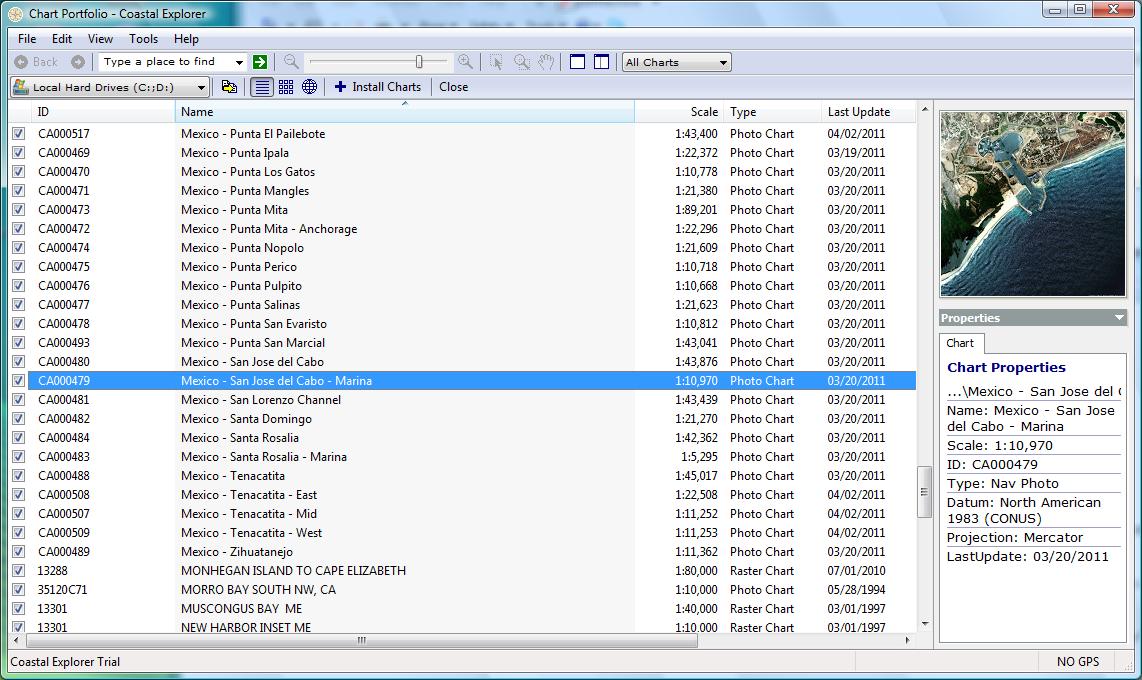Viewport: 1142px width, 680px height.
Task: Click the zoom out magnifier icon
Action: pos(291,62)
